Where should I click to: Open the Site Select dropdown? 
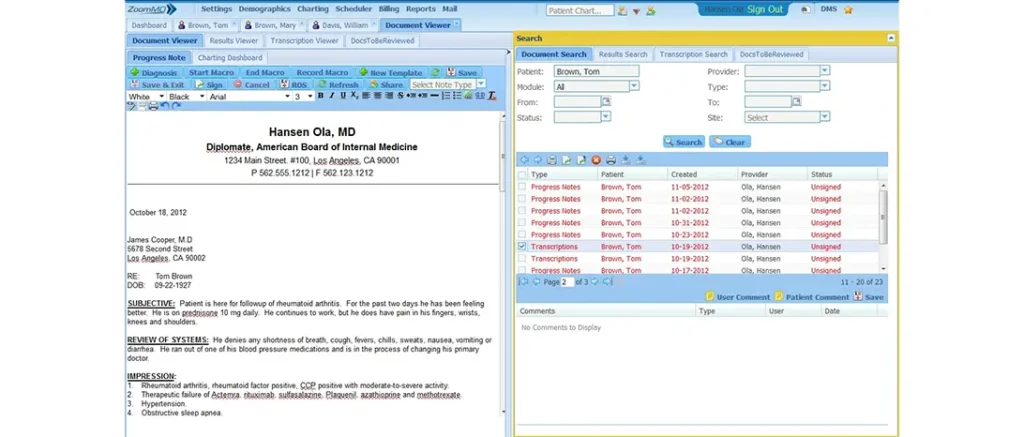(825, 117)
